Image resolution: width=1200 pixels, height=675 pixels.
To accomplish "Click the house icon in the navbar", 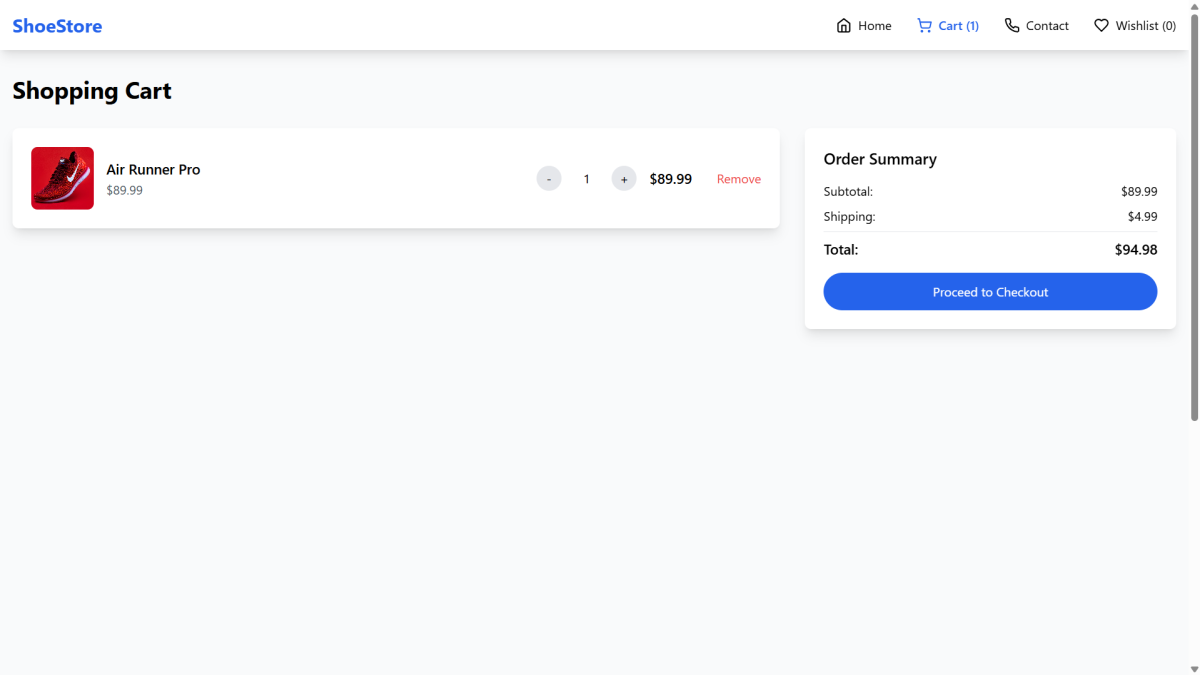I will point(844,26).
